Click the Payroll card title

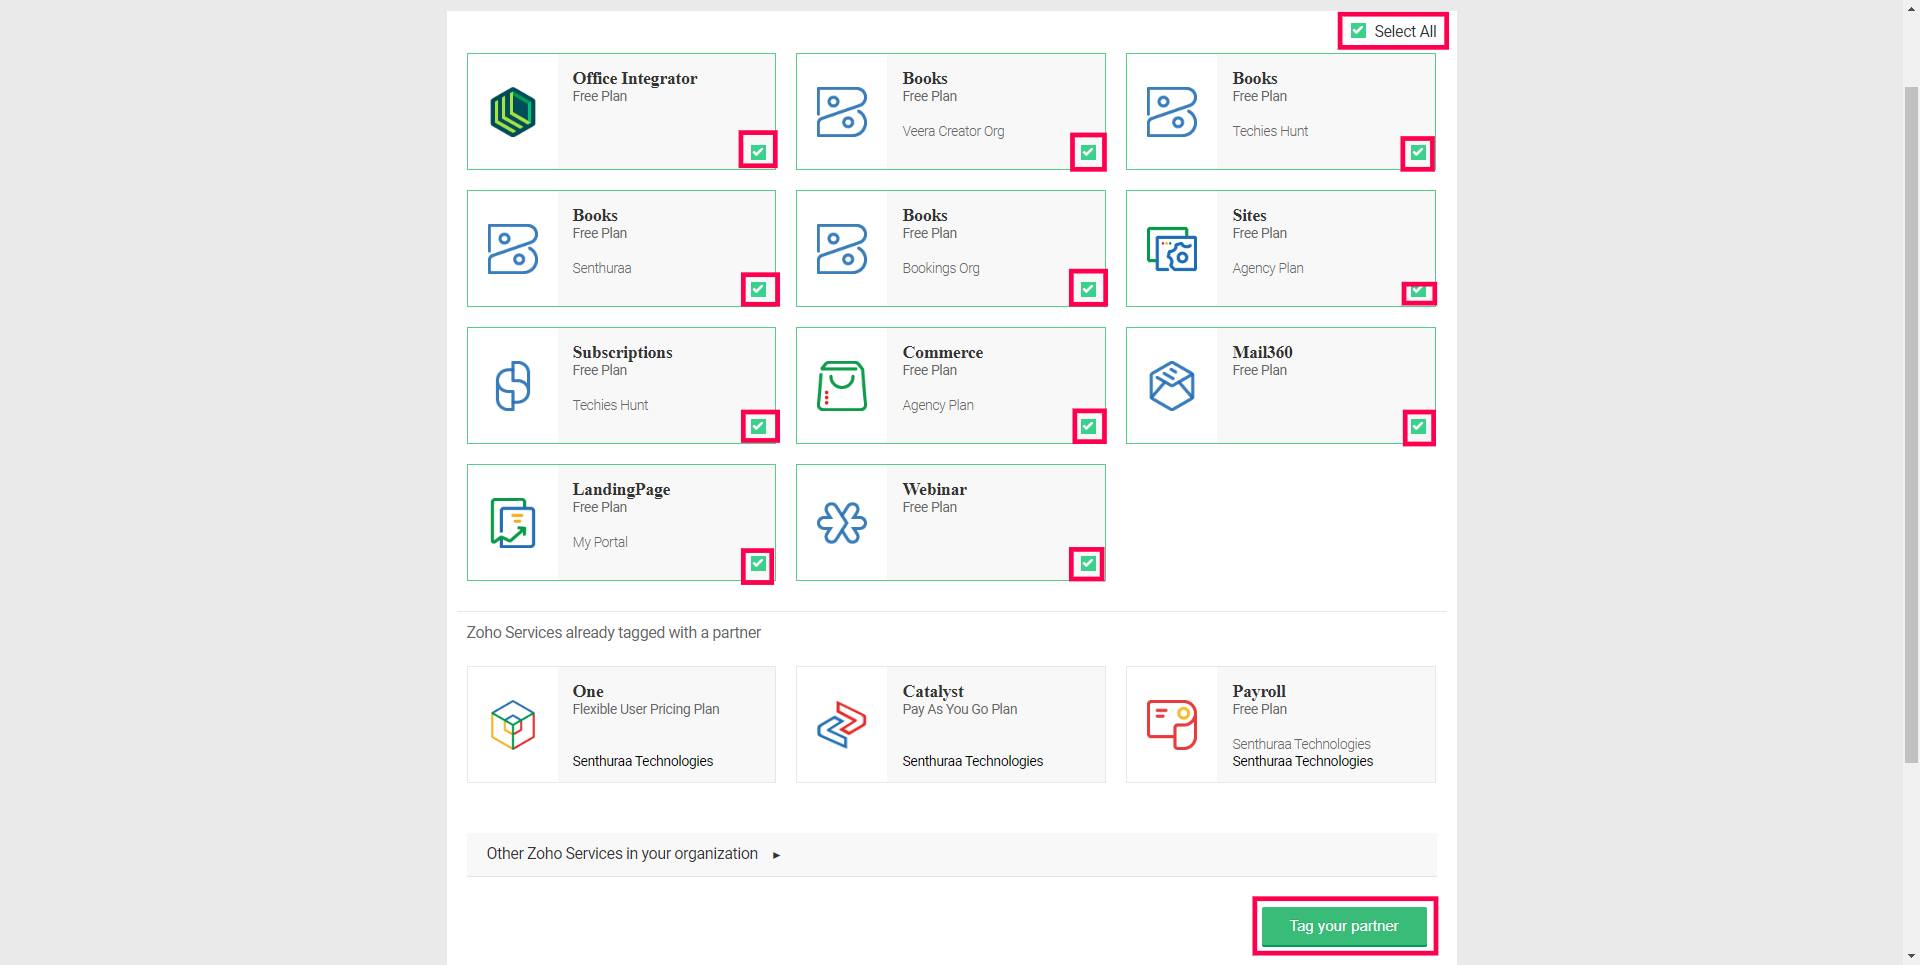point(1259,691)
